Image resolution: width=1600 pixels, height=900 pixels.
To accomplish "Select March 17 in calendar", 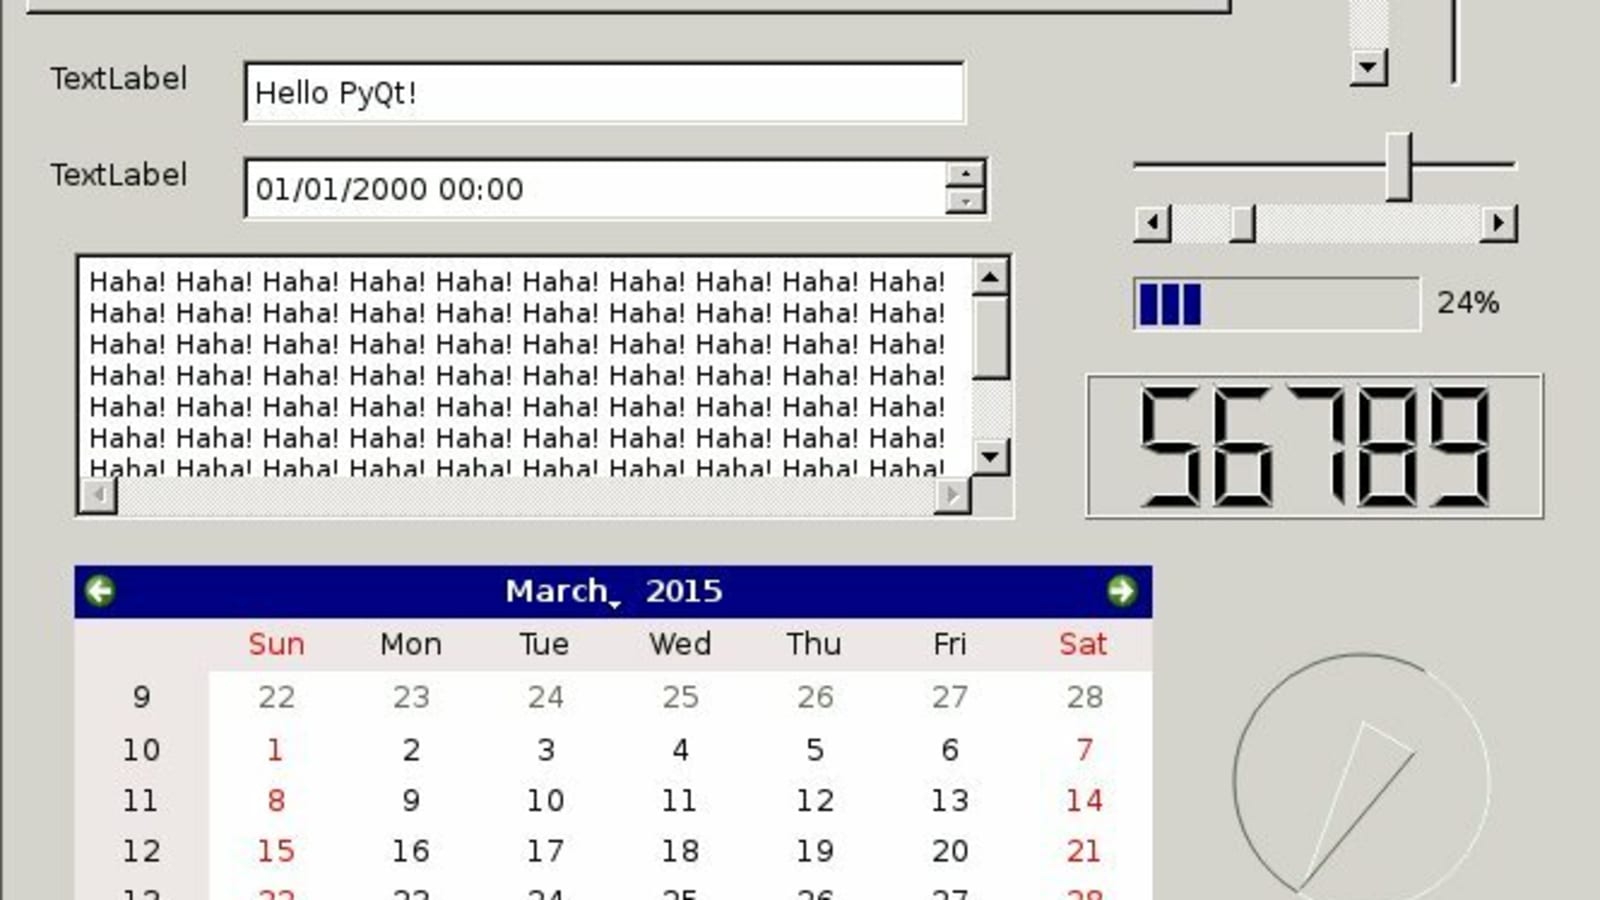I will tap(546, 851).
